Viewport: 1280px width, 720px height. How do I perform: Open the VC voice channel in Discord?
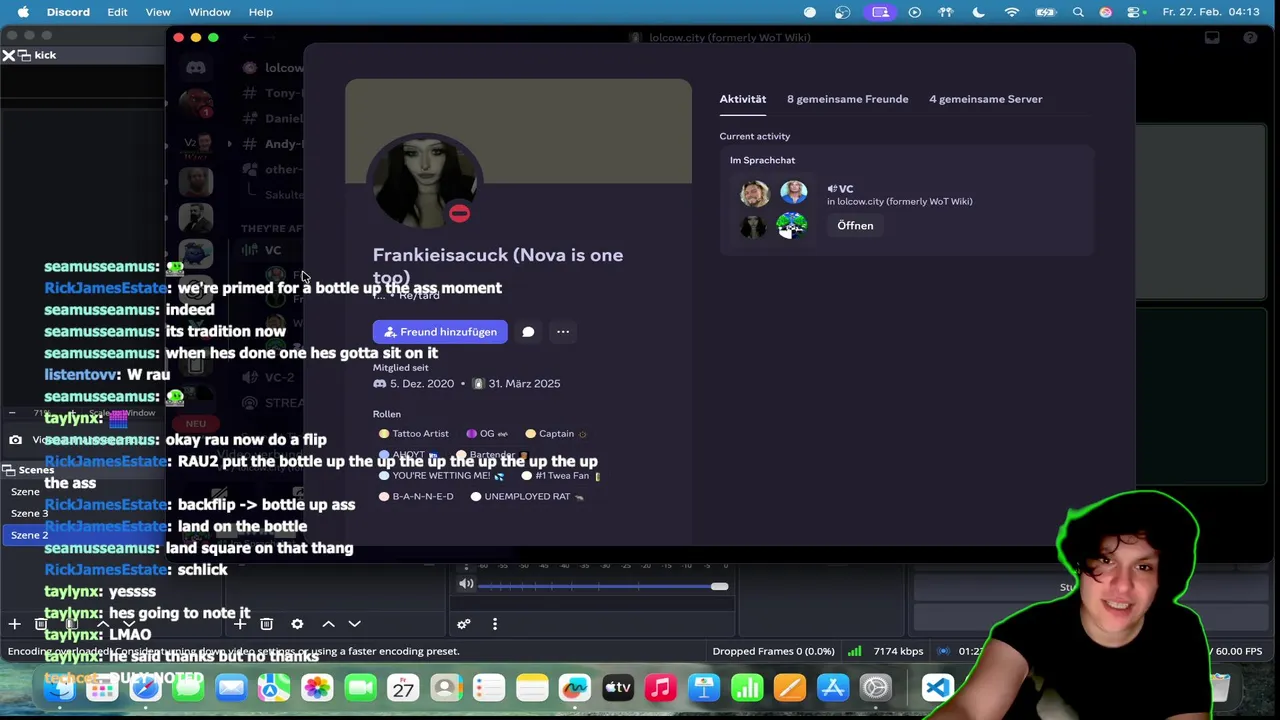pyautogui.click(x=273, y=251)
